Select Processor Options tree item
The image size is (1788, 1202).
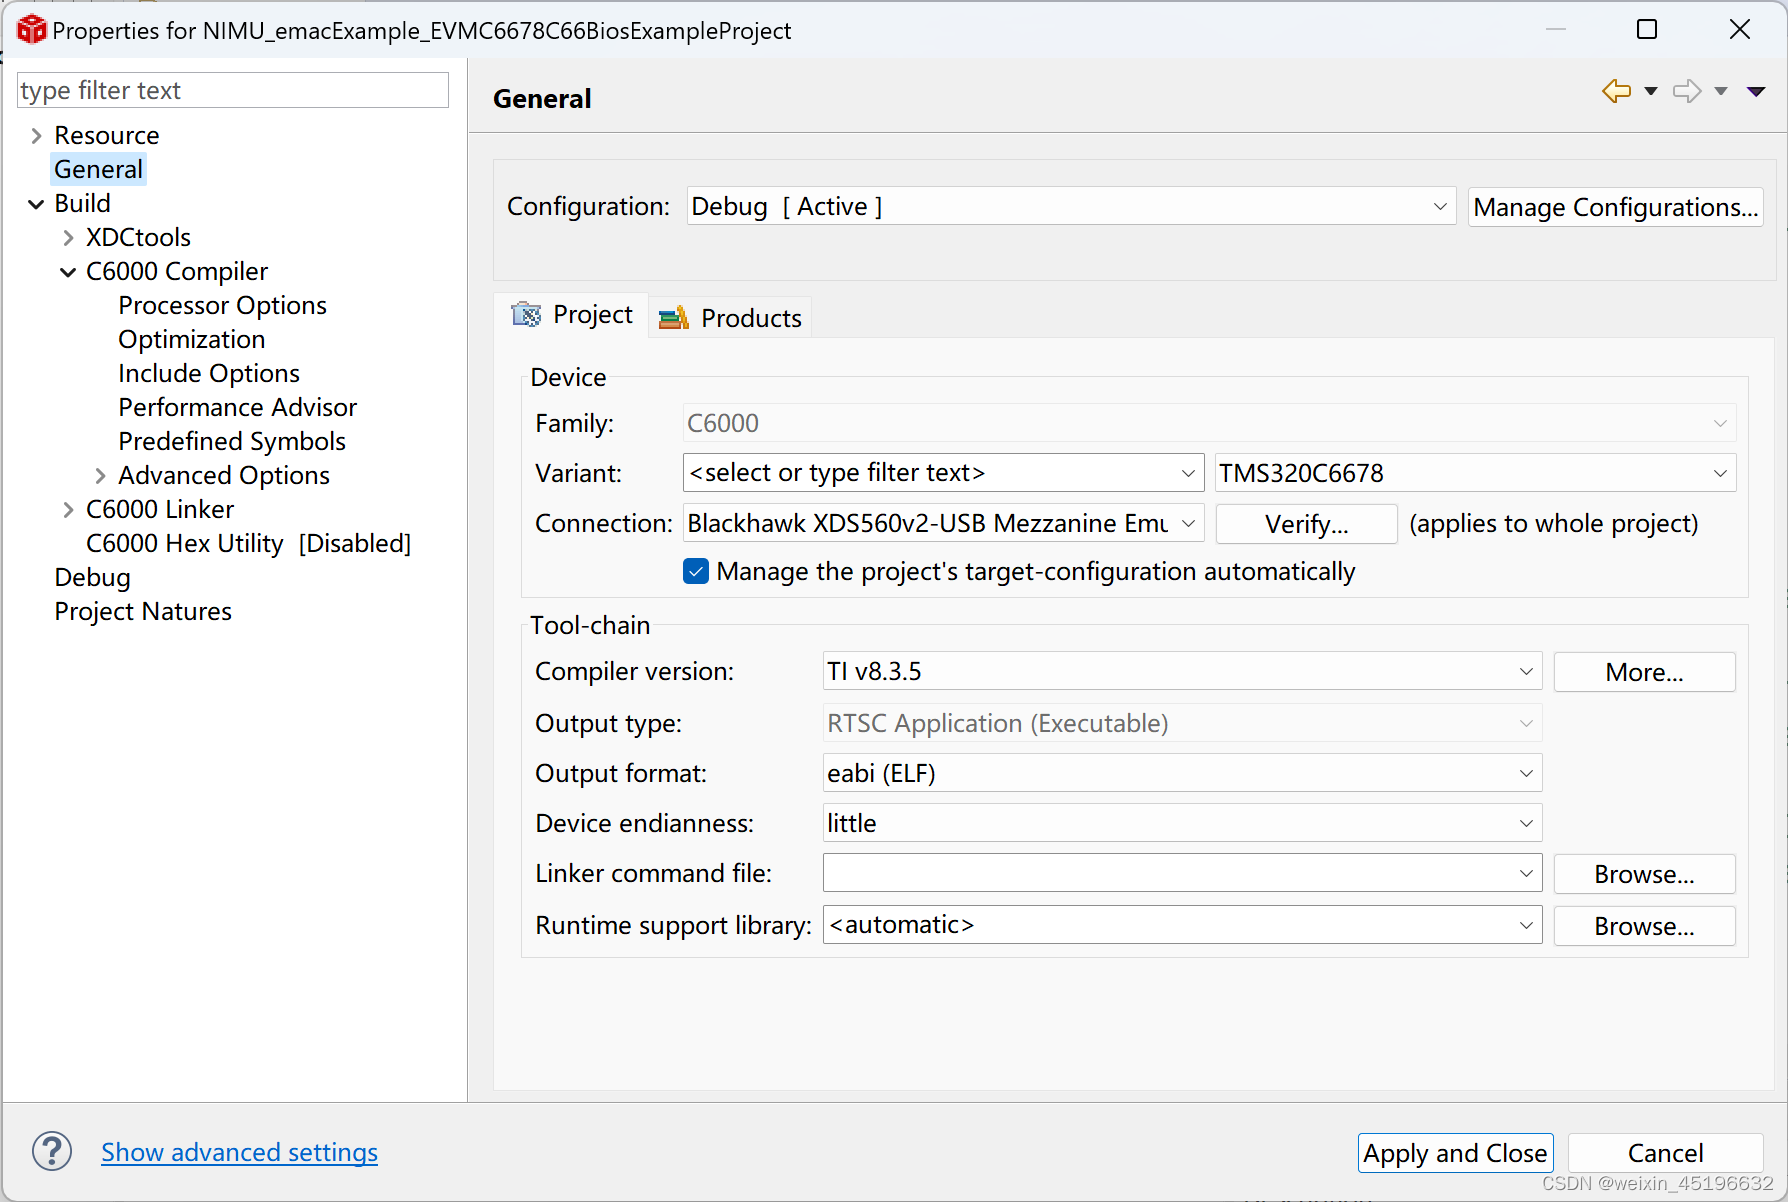[x=222, y=305]
